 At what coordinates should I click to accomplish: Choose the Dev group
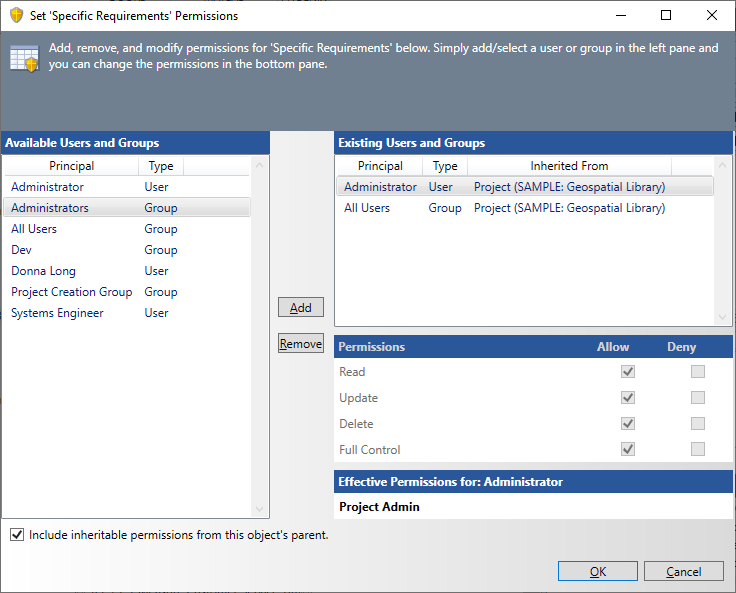coord(22,250)
